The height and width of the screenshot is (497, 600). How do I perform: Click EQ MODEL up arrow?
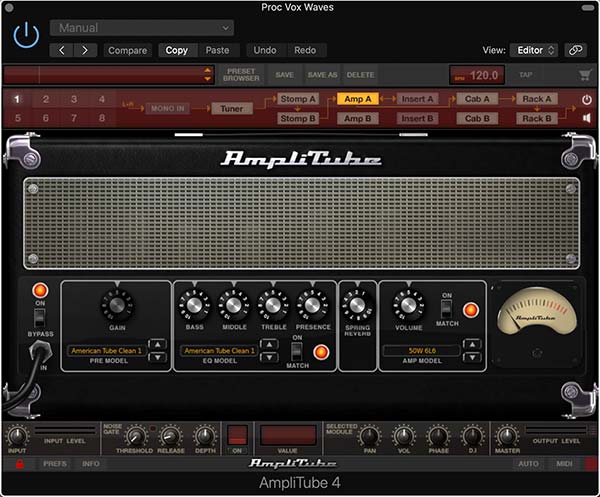coord(269,344)
